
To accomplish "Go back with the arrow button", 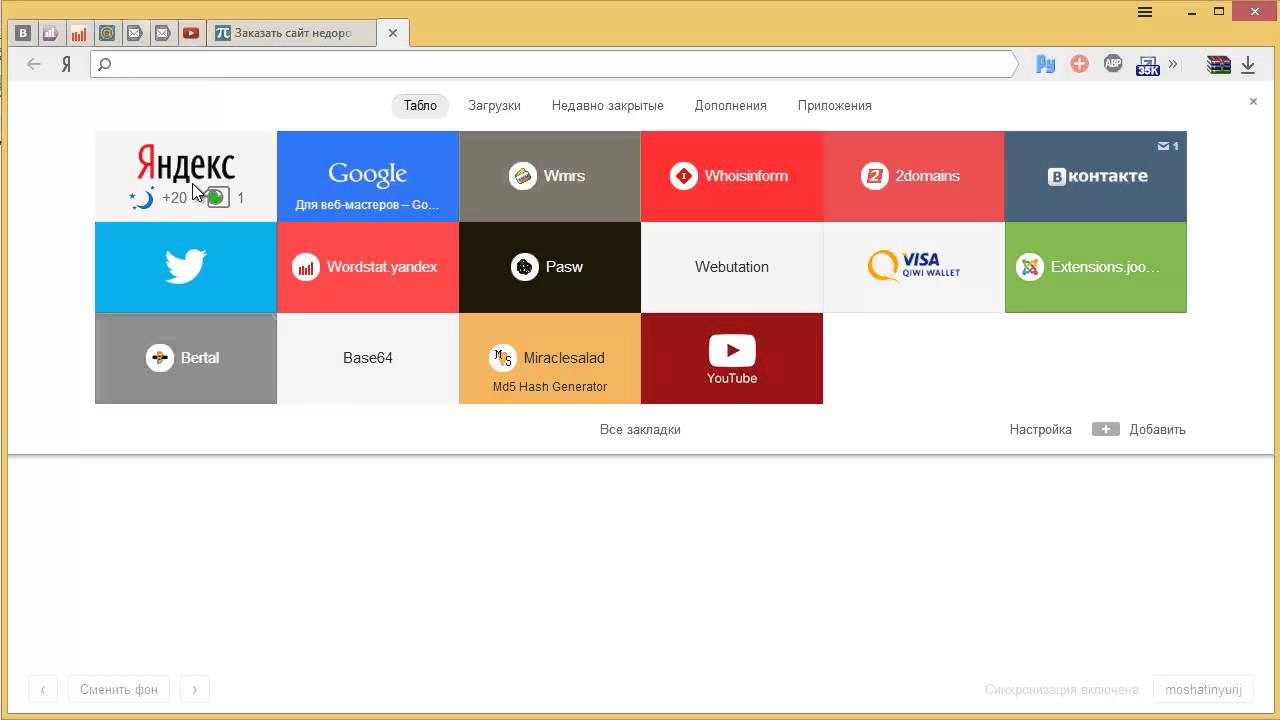I will tap(34, 64).
